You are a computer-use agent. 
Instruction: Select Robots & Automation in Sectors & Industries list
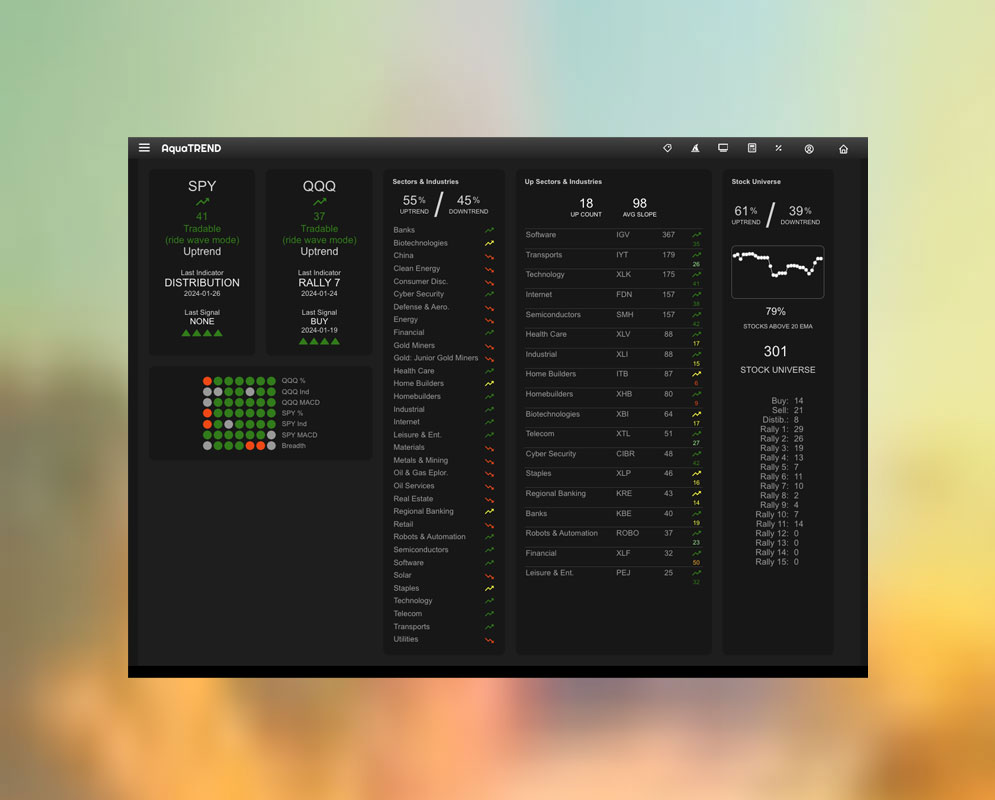point(429,537)
